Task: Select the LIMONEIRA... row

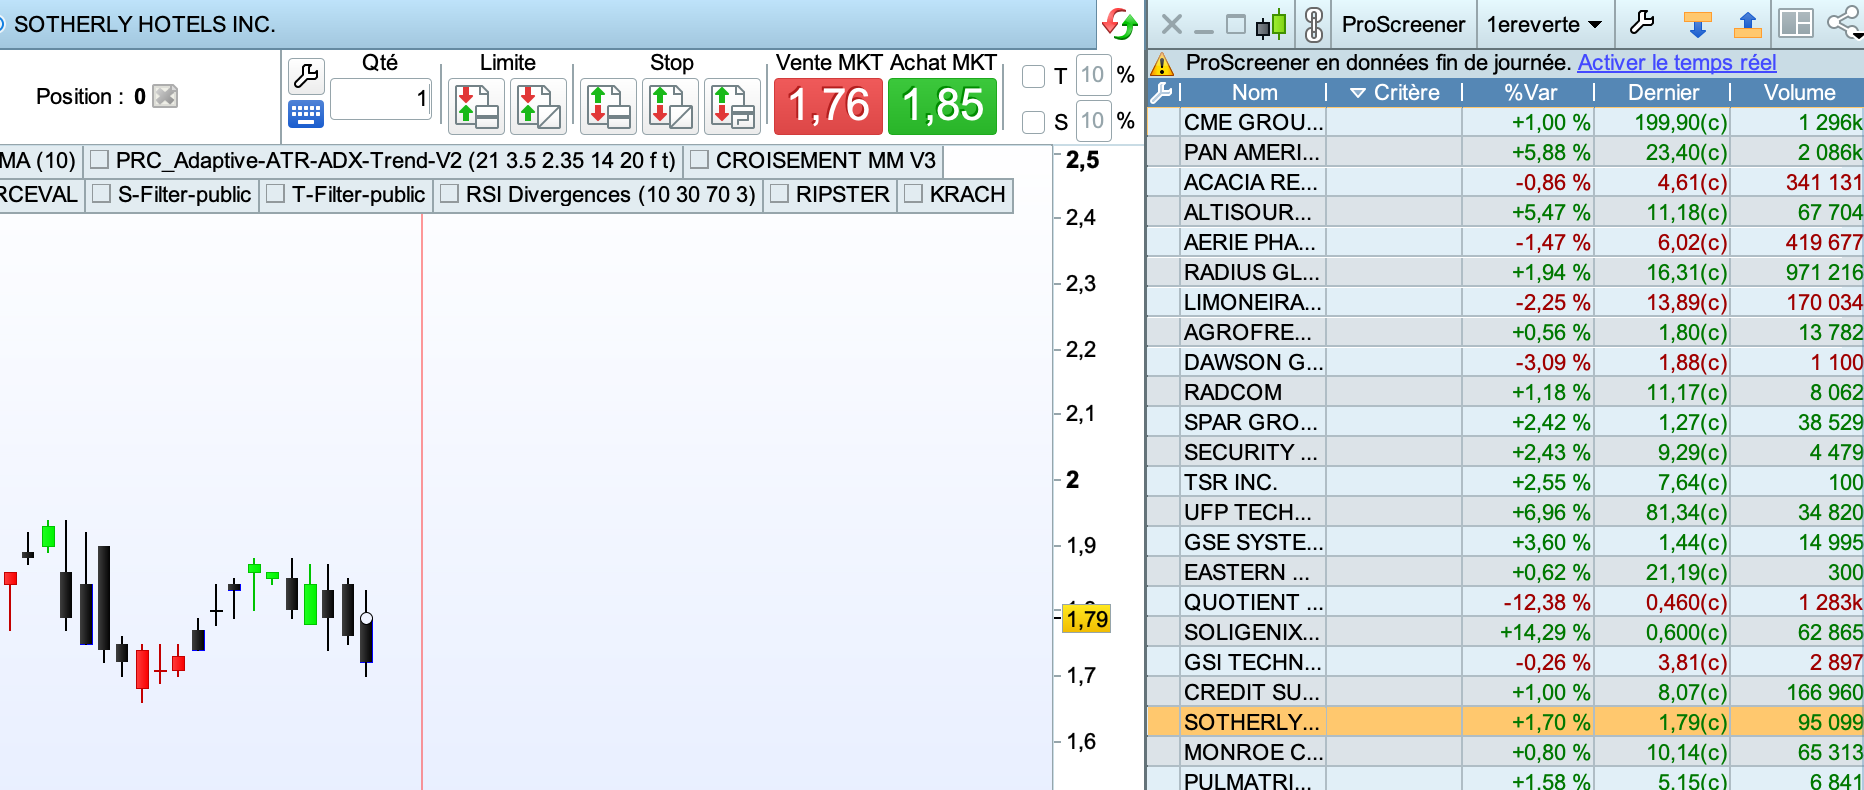Action: point(1505,302)
